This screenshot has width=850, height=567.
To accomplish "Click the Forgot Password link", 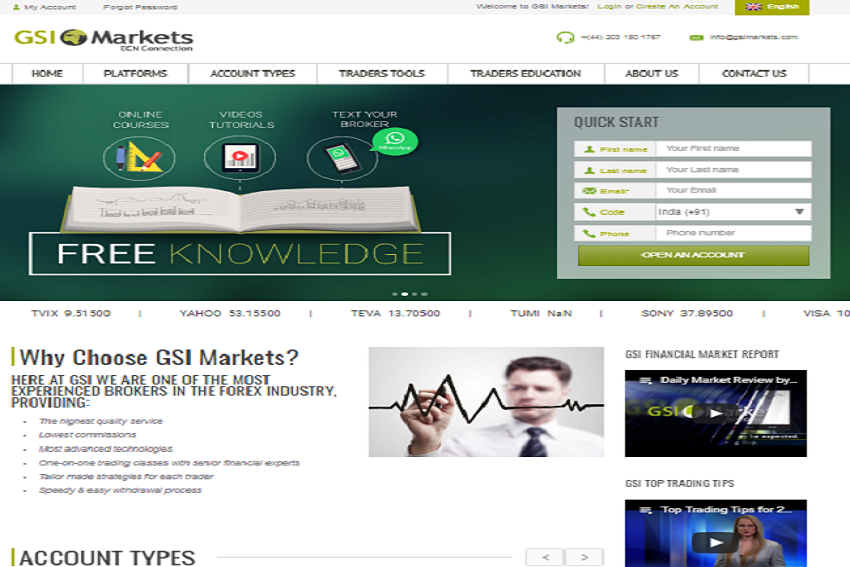I will point(140,7).
